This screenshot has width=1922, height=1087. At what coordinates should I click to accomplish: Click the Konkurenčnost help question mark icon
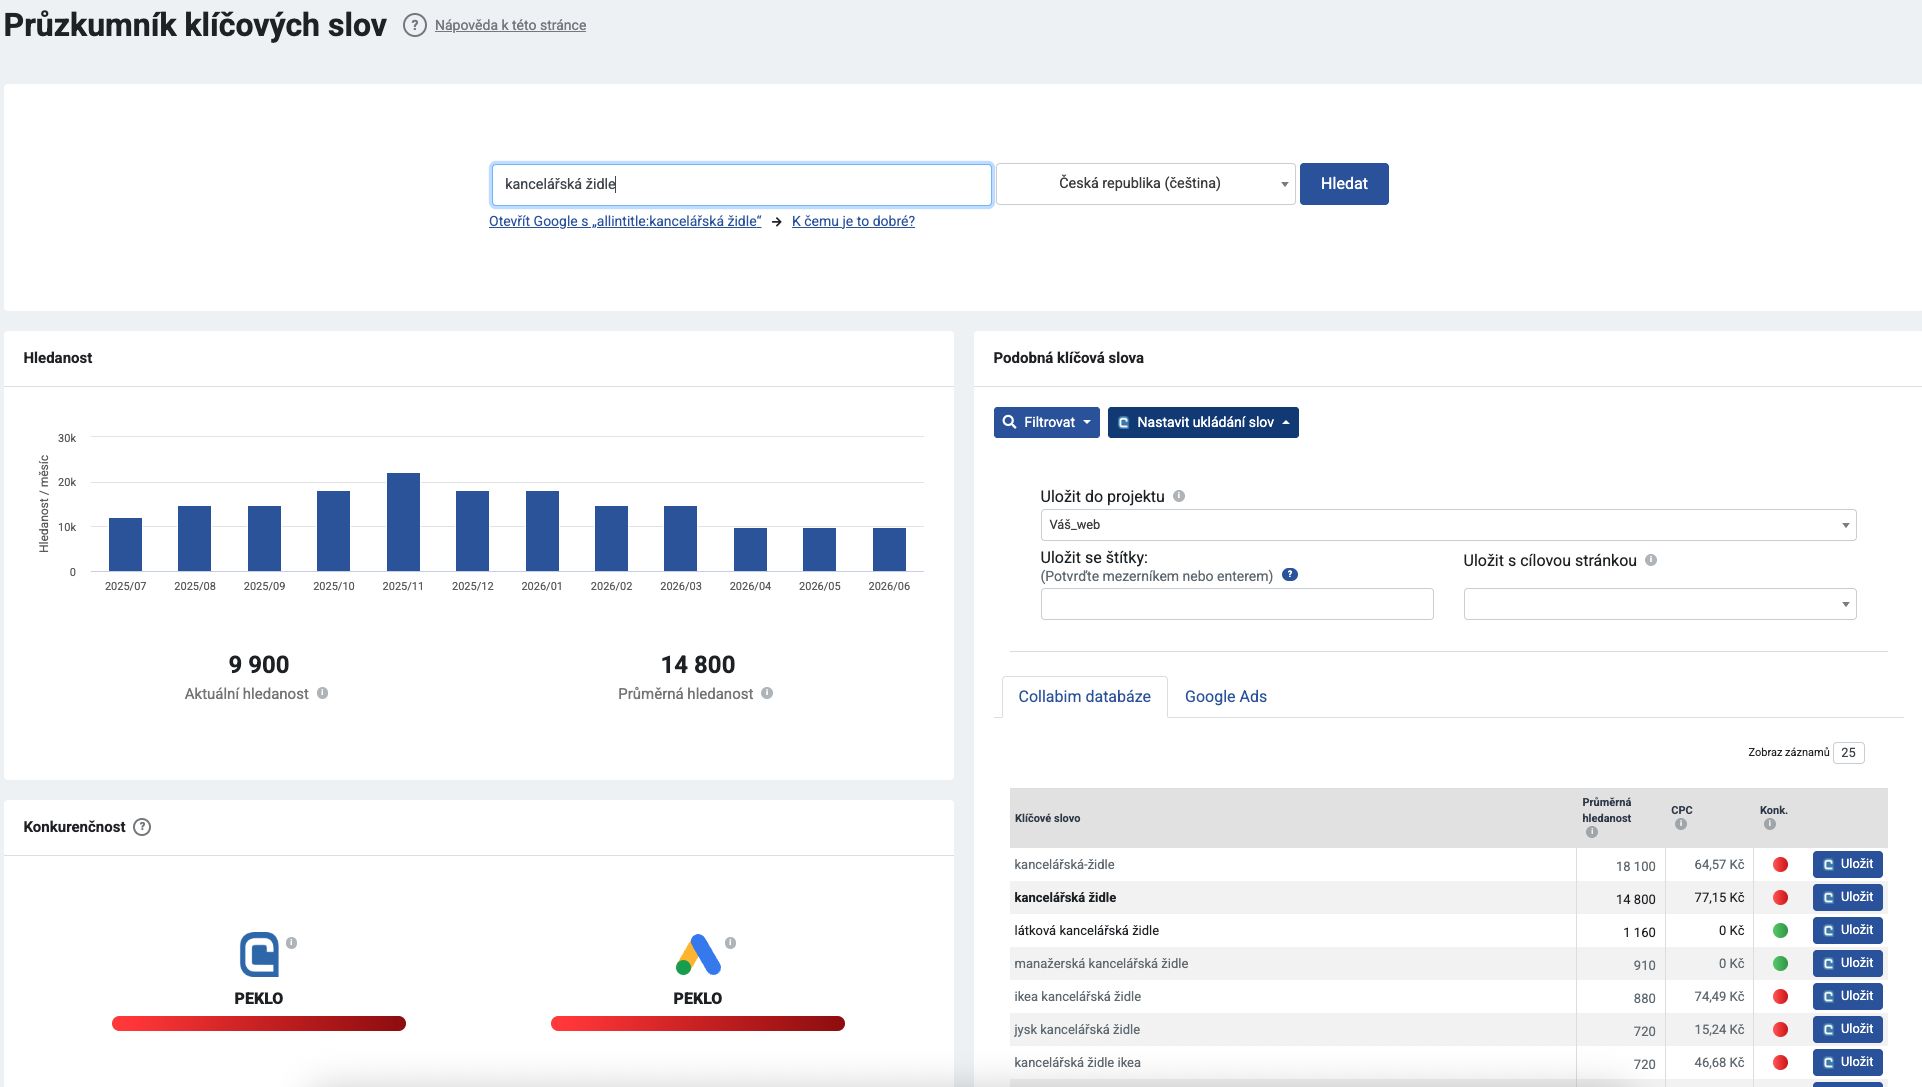pyautogui.click(x=142, y=827)
